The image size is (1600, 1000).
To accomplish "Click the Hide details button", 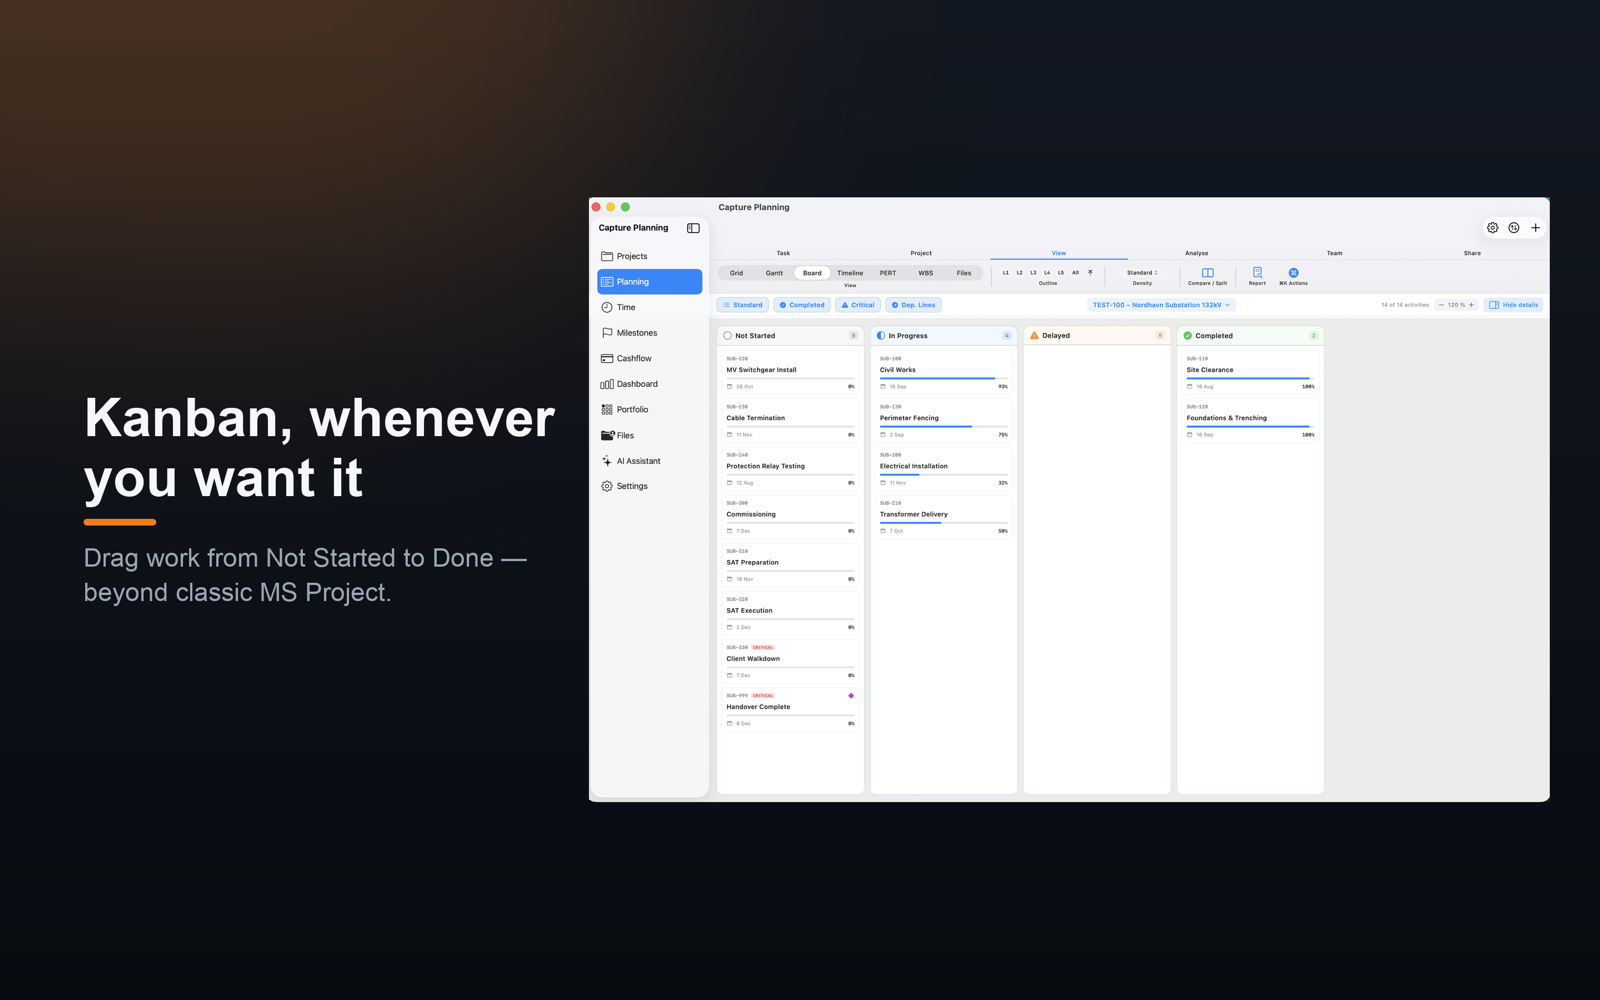I will [x=1514, y=305].
